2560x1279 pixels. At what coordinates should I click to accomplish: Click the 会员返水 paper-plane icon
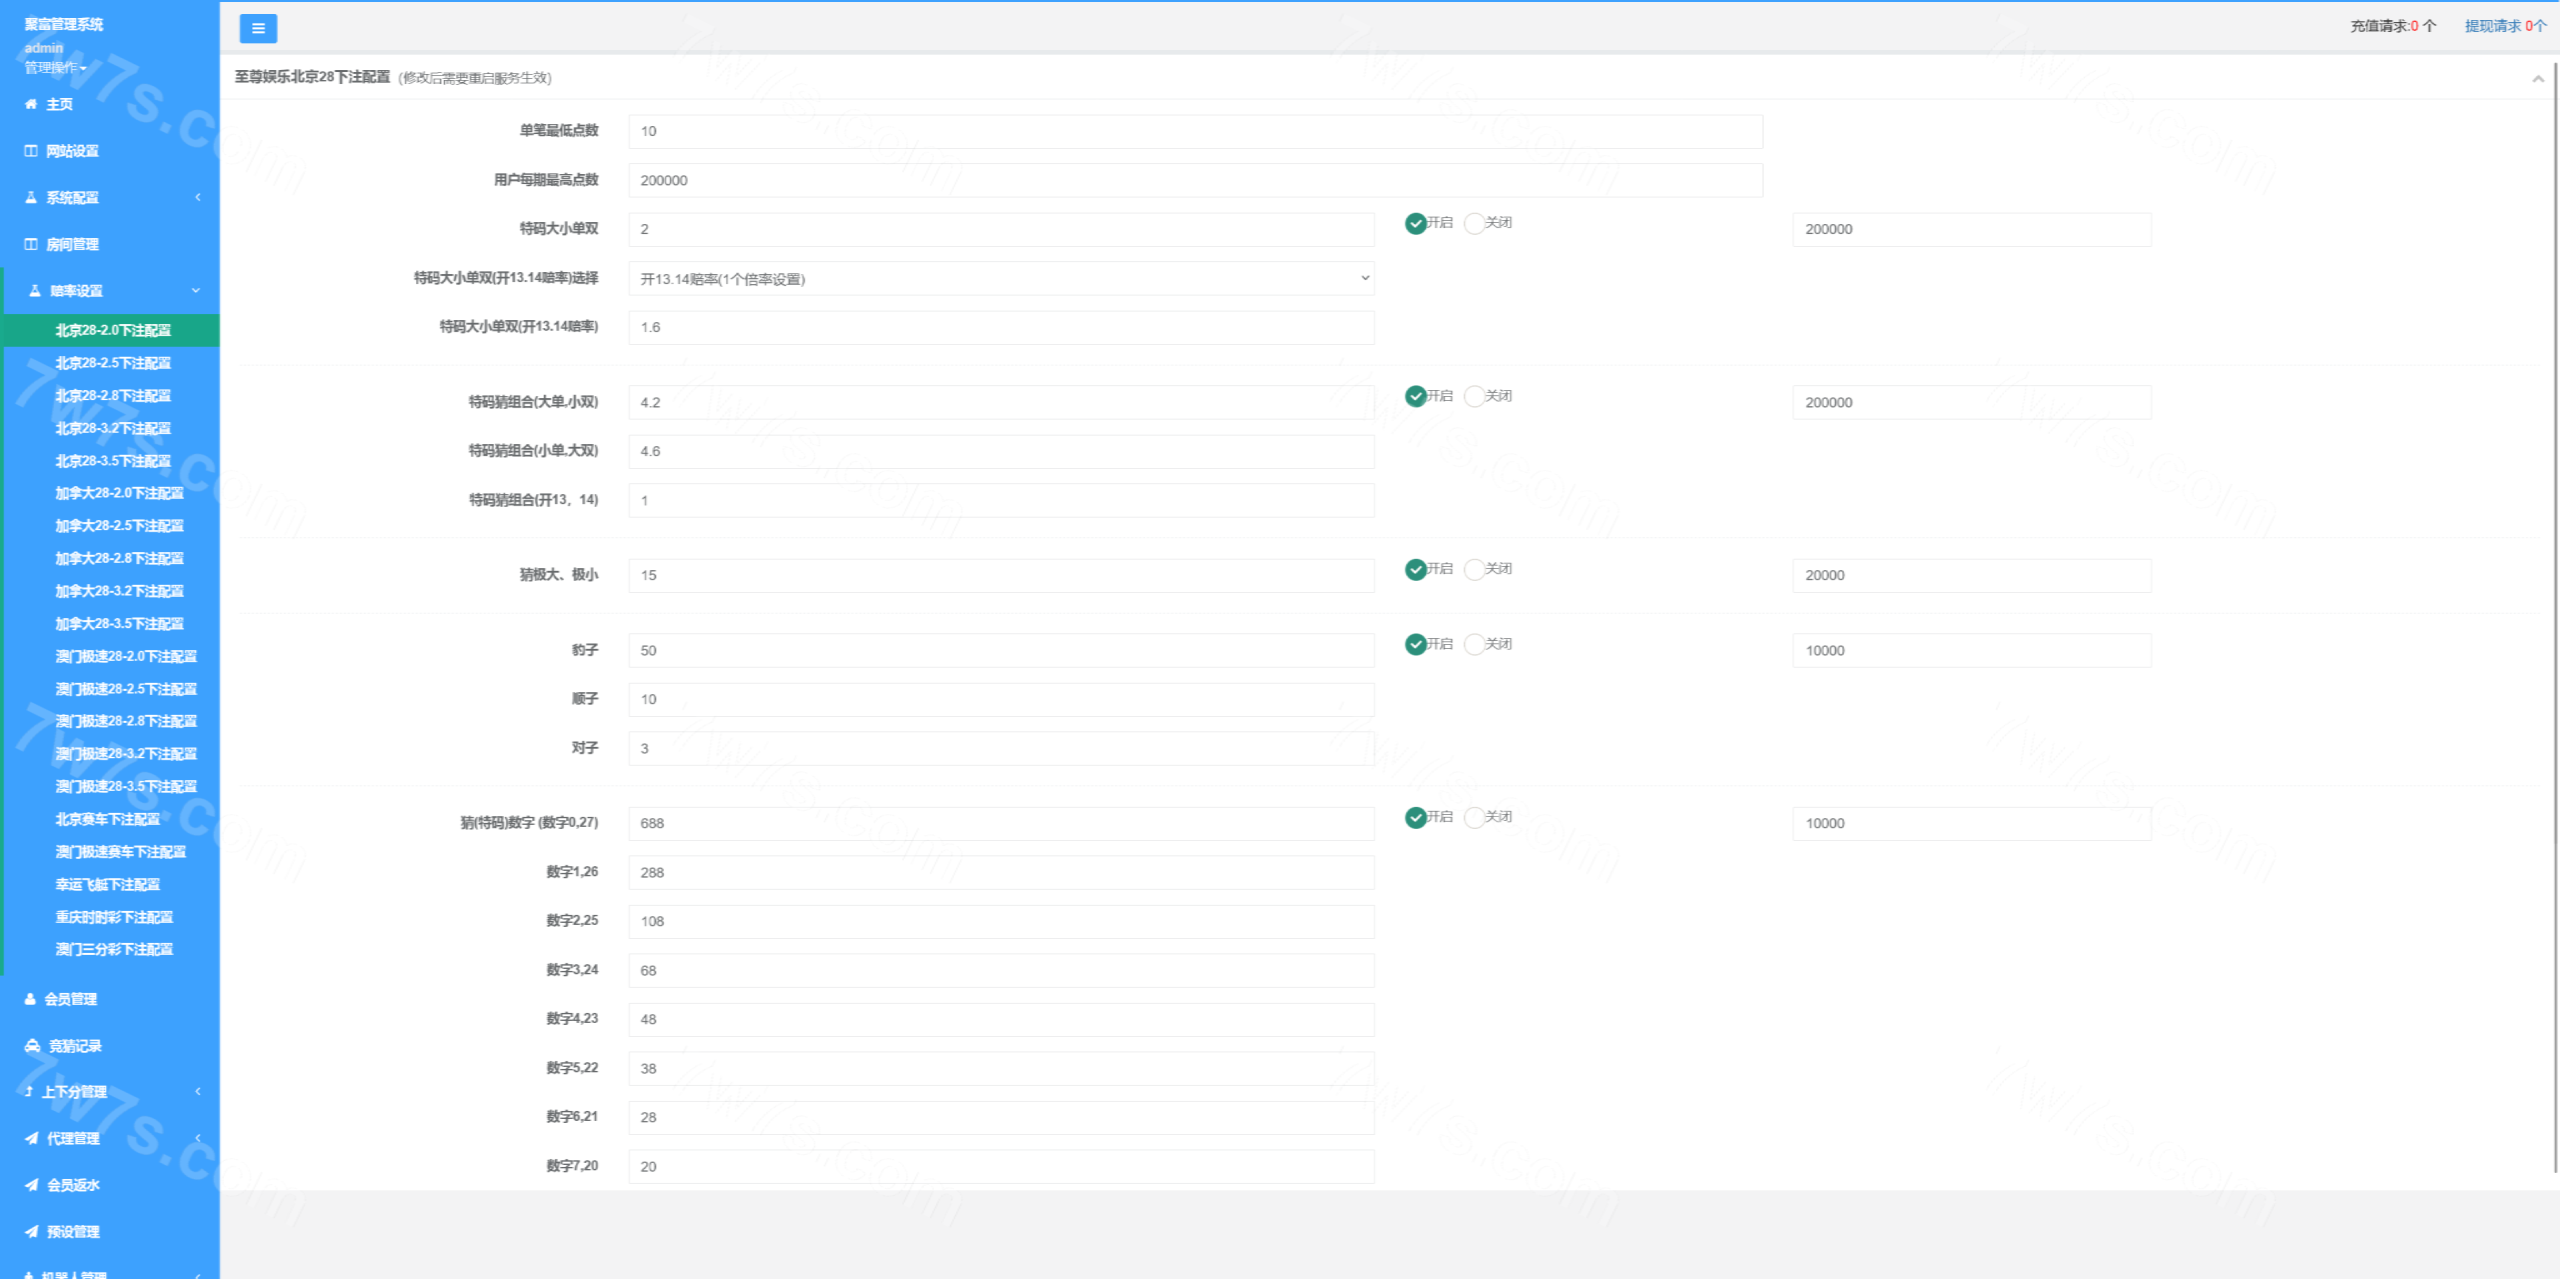click(32, 1185)
